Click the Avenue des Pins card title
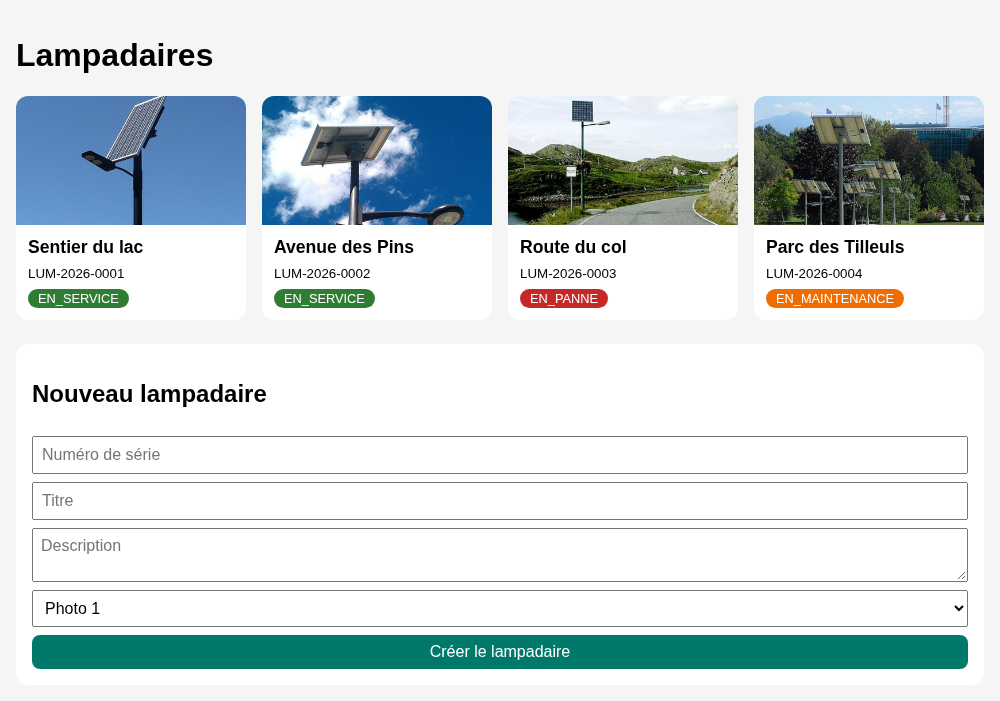The width and height of the screenshot is (1000, 701). [x=344, y=247]
